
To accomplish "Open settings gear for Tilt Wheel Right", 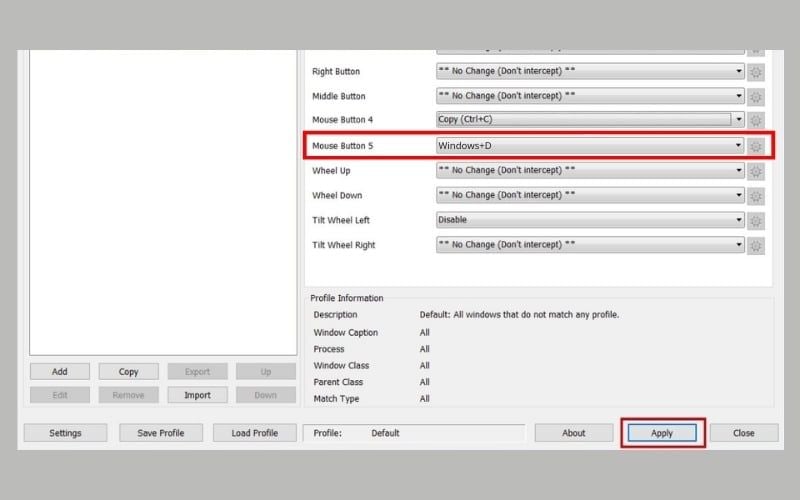I will (x=756, y=246).
